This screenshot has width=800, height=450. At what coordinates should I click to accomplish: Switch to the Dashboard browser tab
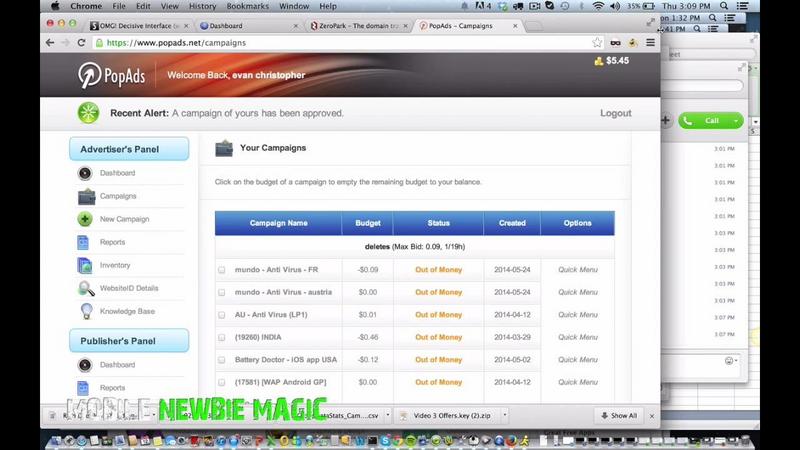[247, 26]
